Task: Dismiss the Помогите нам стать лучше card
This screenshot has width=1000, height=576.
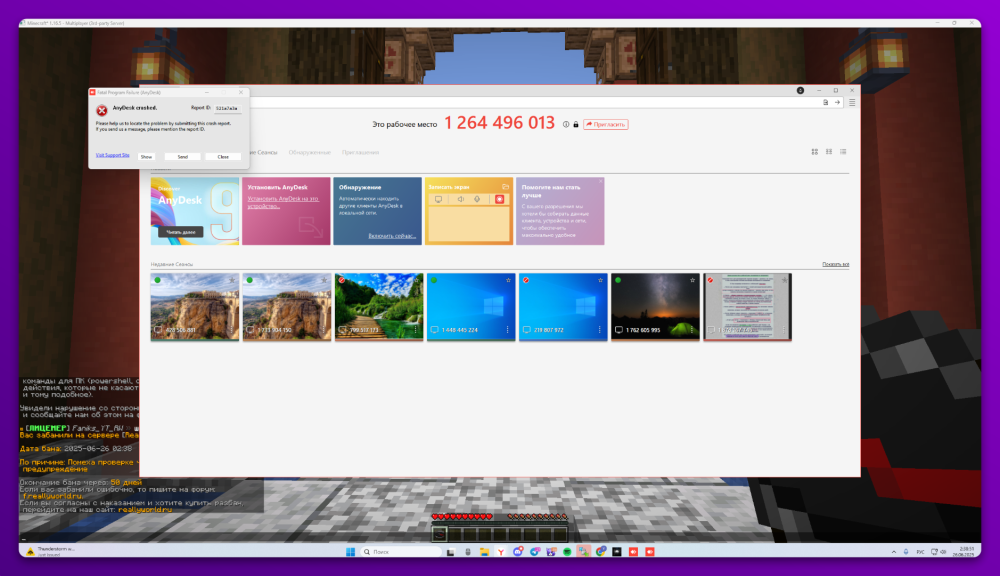Action: [600, 182]
